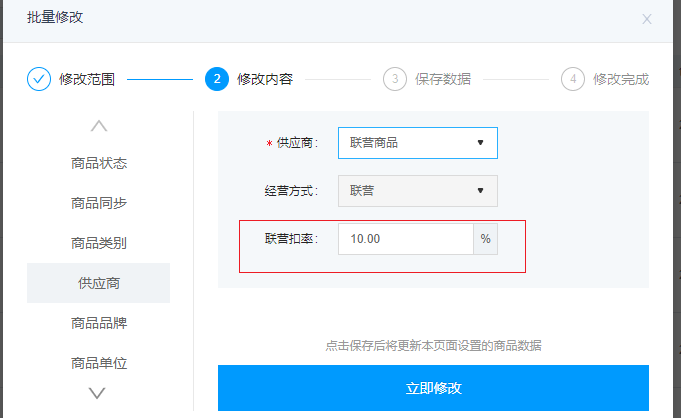The image size is (681, 418).
Task: Select 供应商 in the left menu
Action: 99,283
